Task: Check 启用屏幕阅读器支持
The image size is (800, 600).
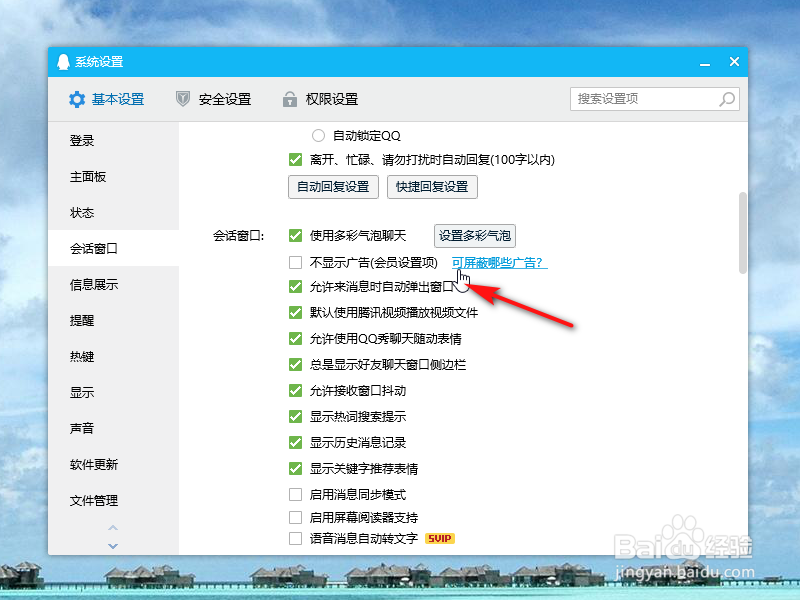Action: [x=295, y=517]
